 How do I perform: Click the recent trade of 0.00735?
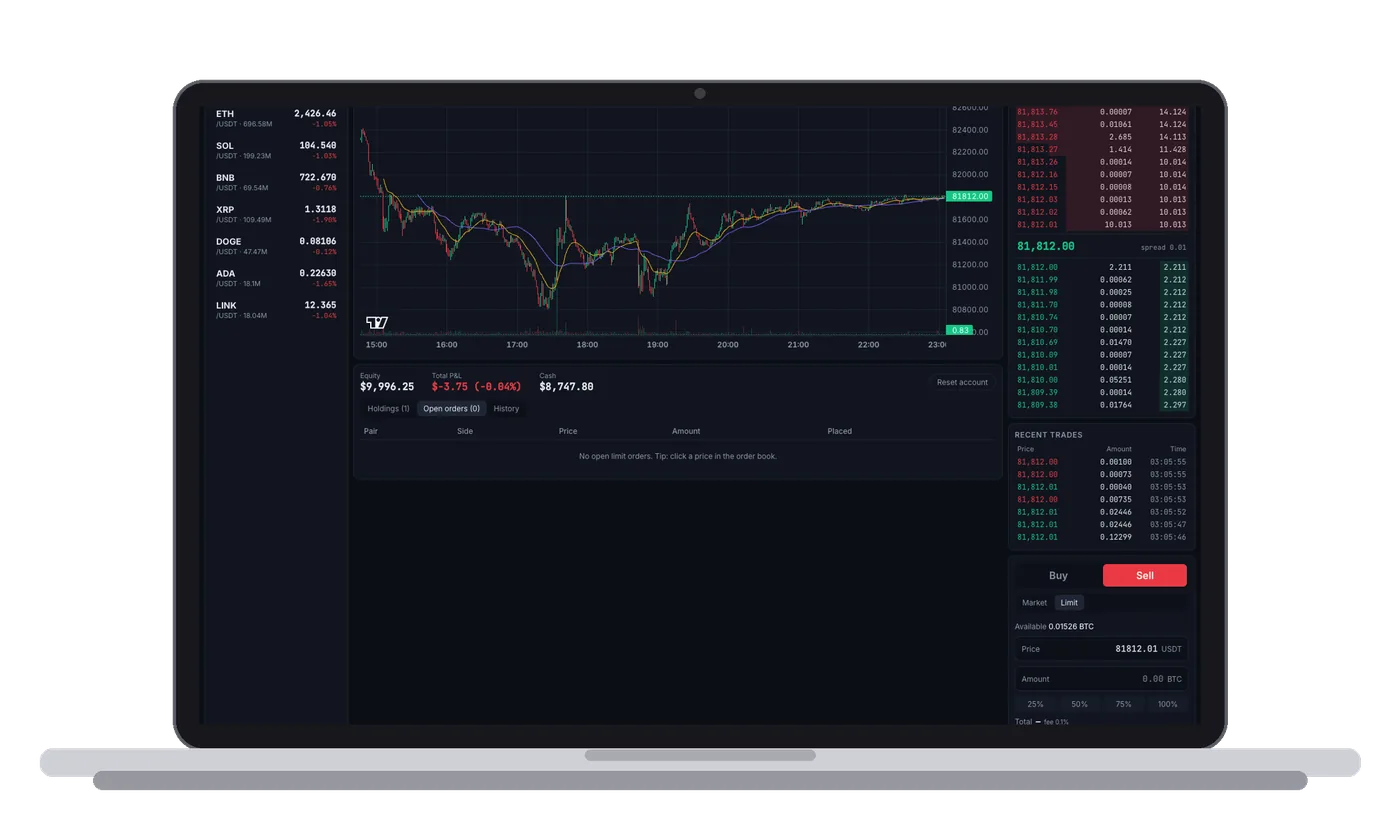pos(1101,499)
